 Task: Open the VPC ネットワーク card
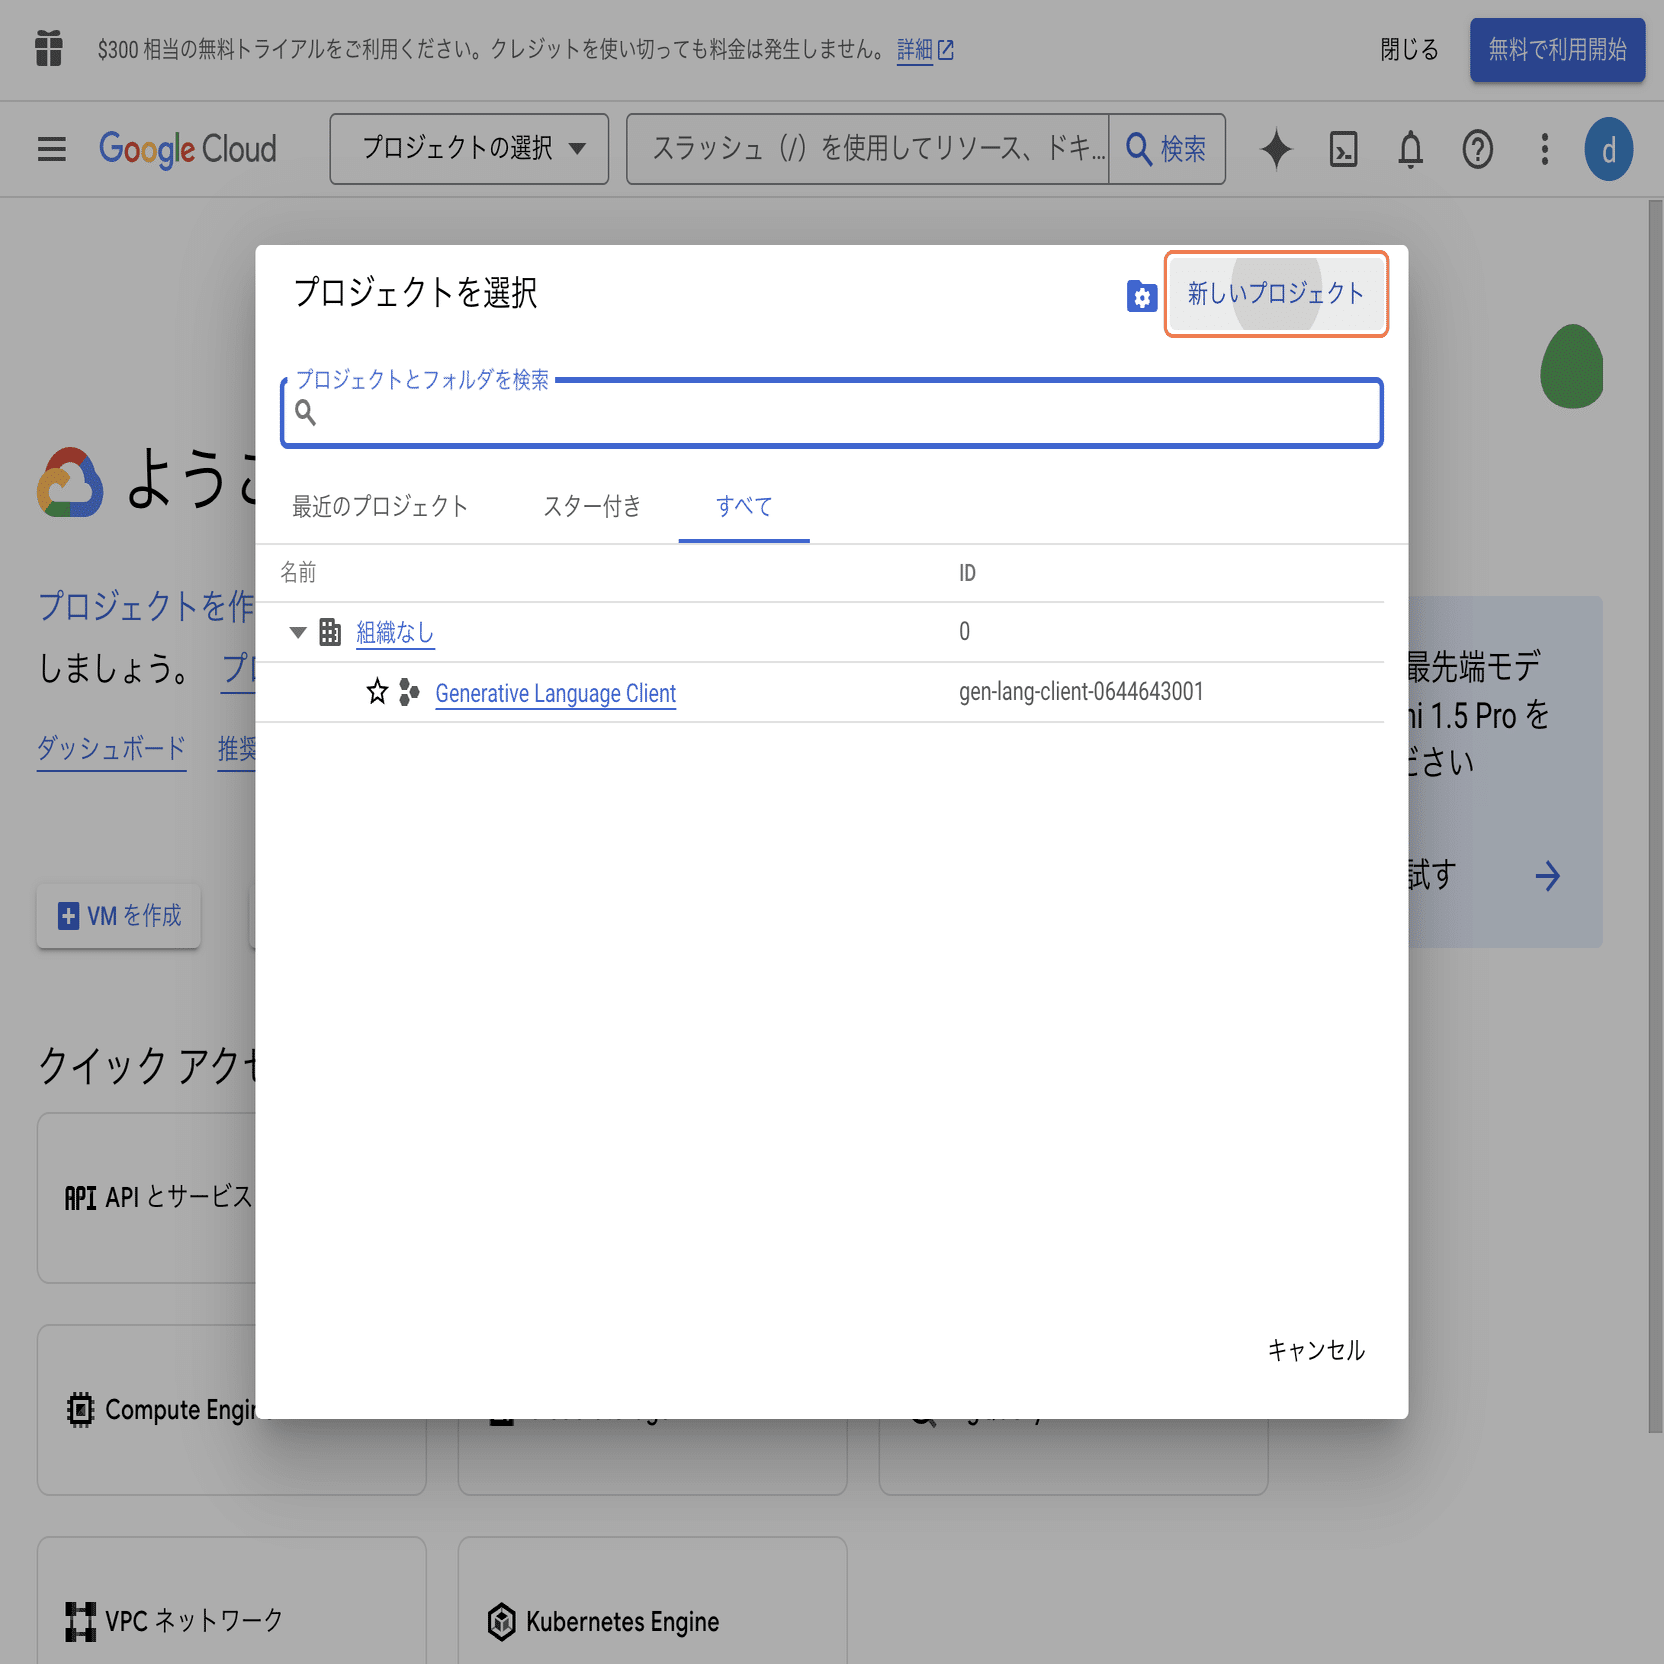232,1600
